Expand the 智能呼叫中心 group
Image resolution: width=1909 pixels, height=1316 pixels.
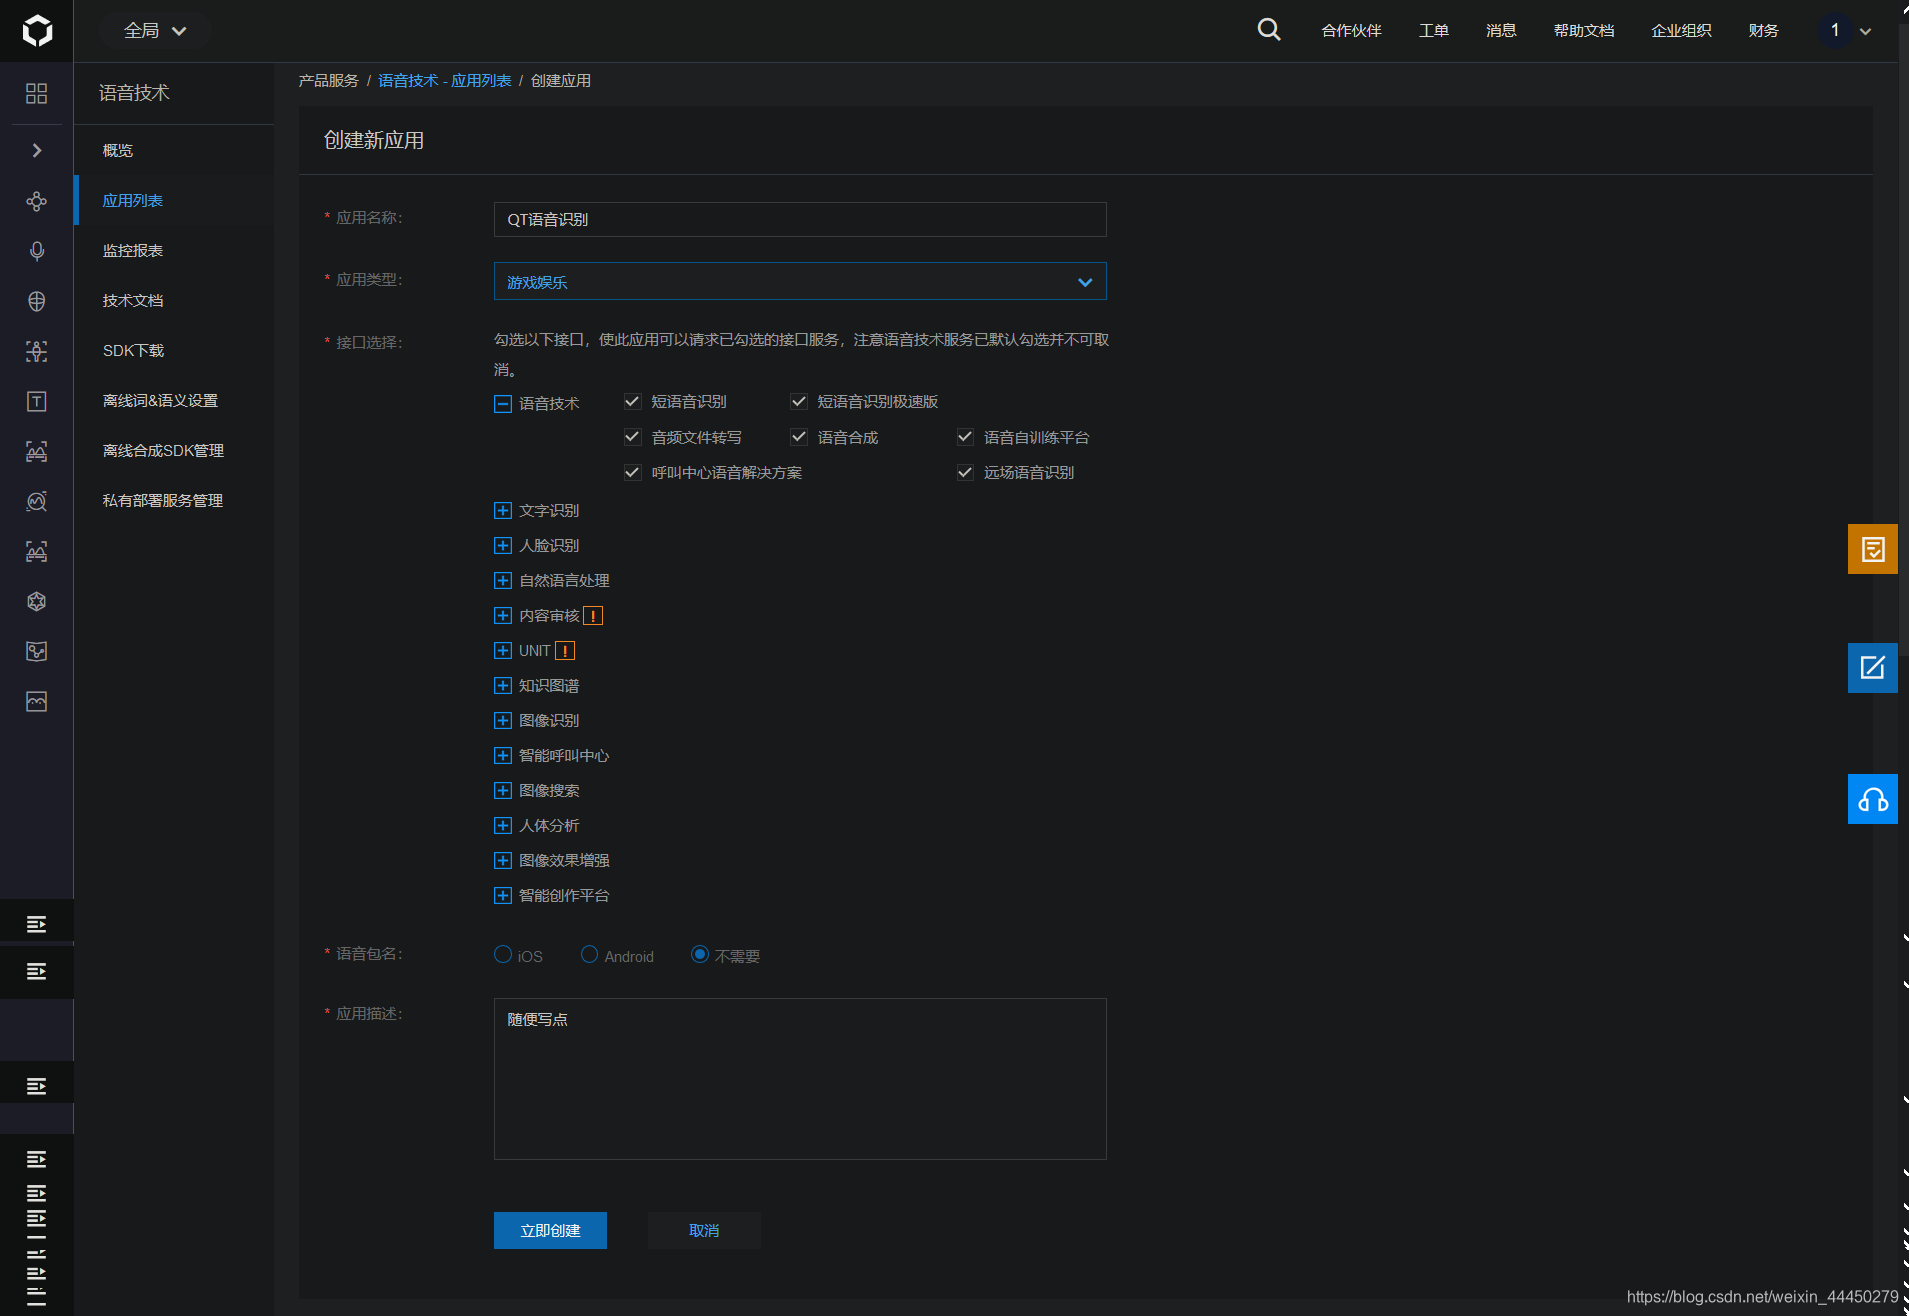click(x=503, y=756)
